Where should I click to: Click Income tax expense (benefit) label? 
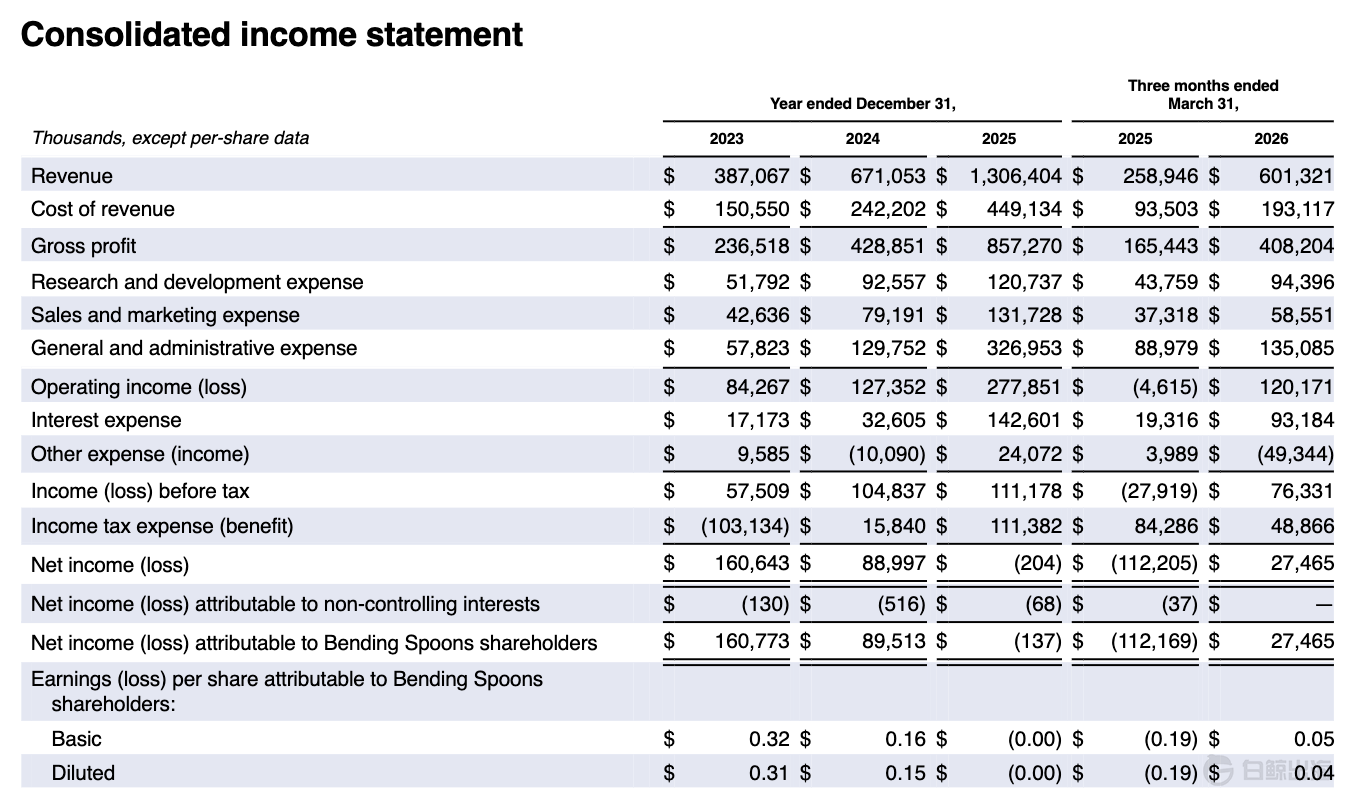[x=162, y=526]
